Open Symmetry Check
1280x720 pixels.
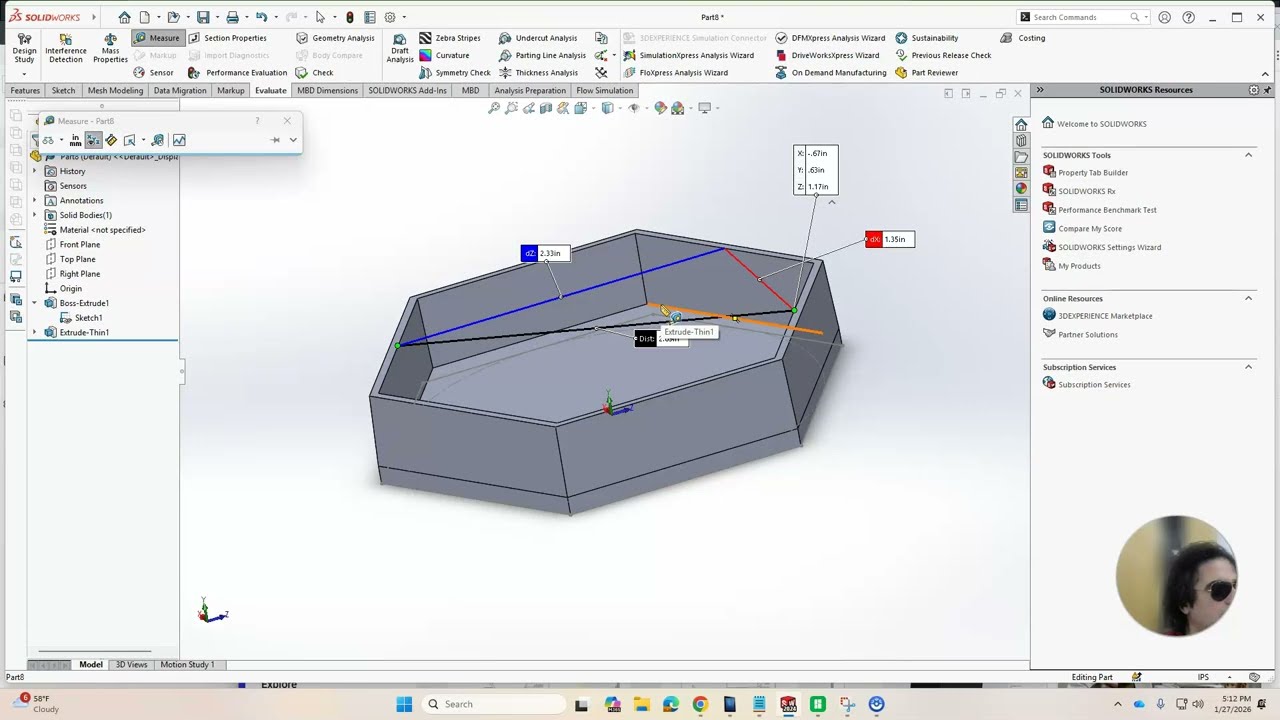[x=455, y=73]
